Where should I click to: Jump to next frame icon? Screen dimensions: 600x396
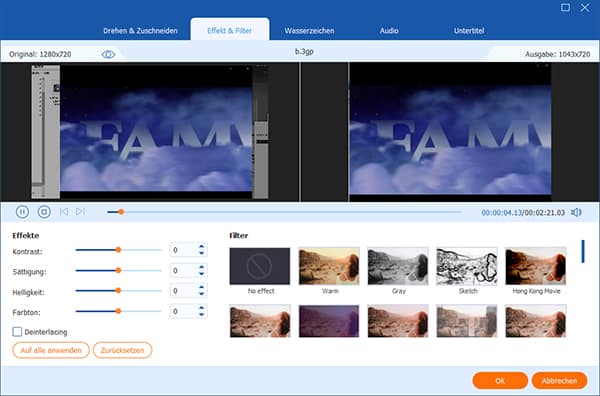80,212
